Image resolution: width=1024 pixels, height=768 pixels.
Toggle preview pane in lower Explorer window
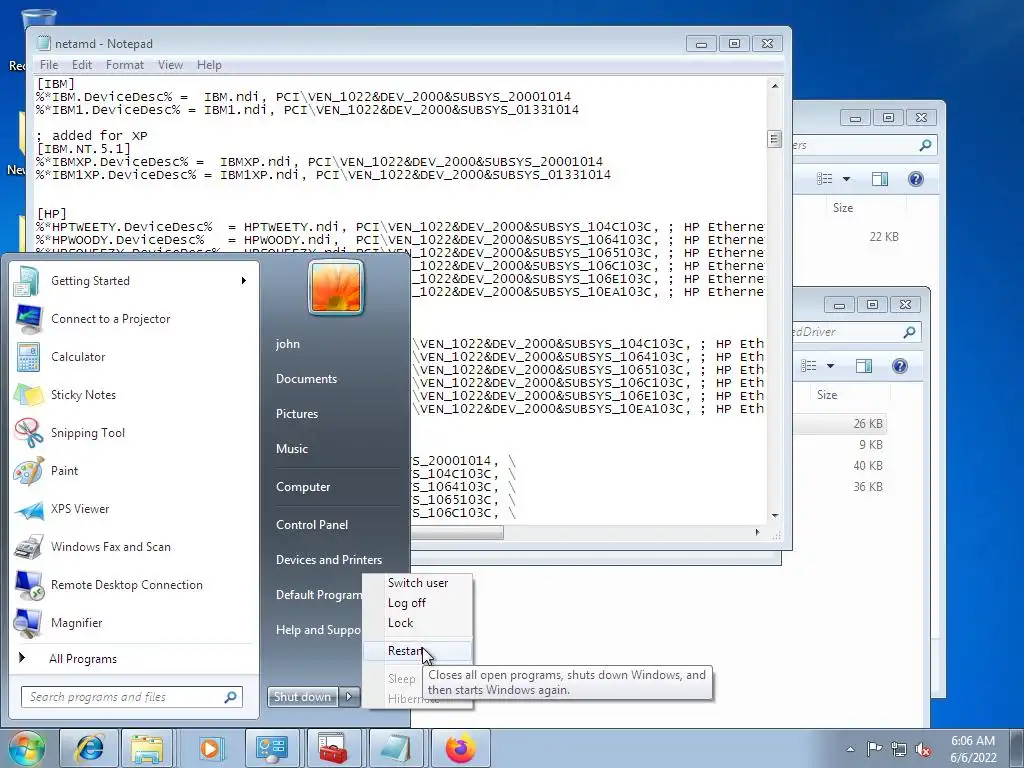(863, 366)
